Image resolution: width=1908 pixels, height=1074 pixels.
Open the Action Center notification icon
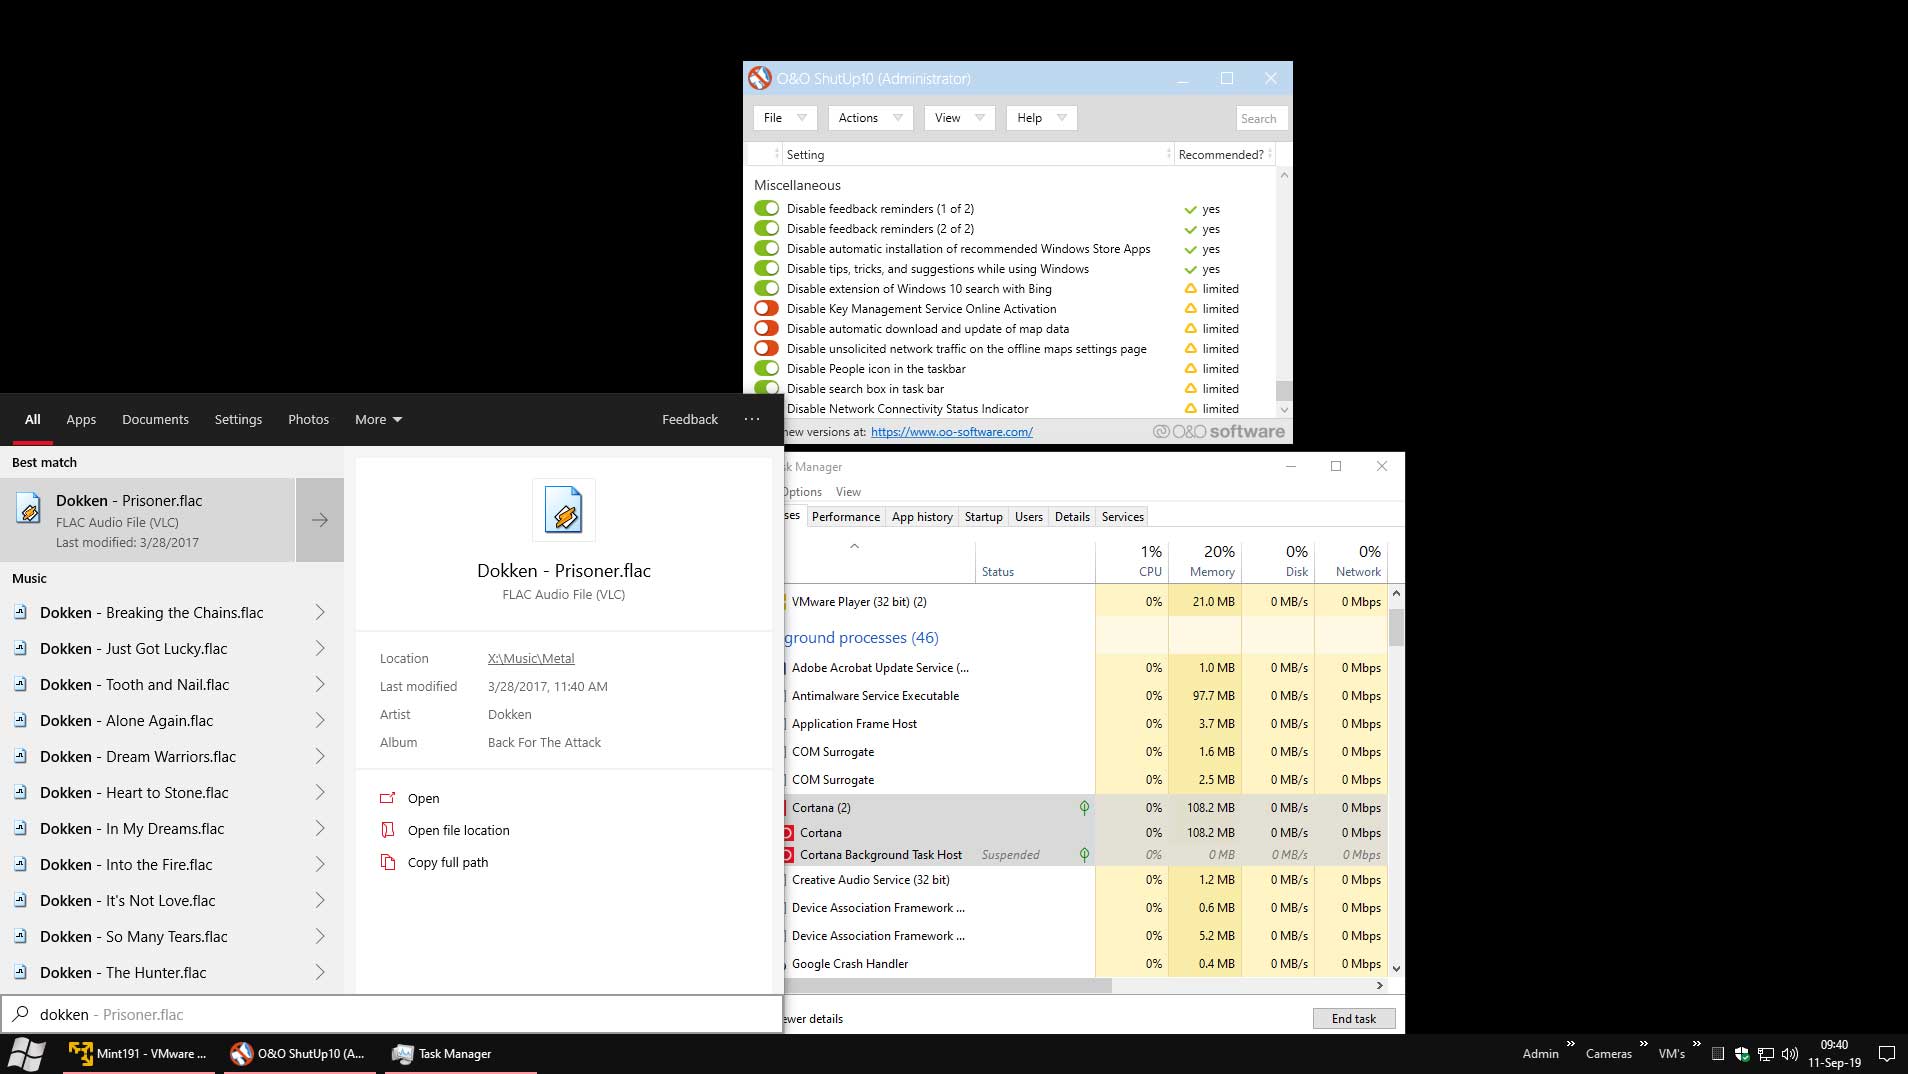pos(1886,1054)
